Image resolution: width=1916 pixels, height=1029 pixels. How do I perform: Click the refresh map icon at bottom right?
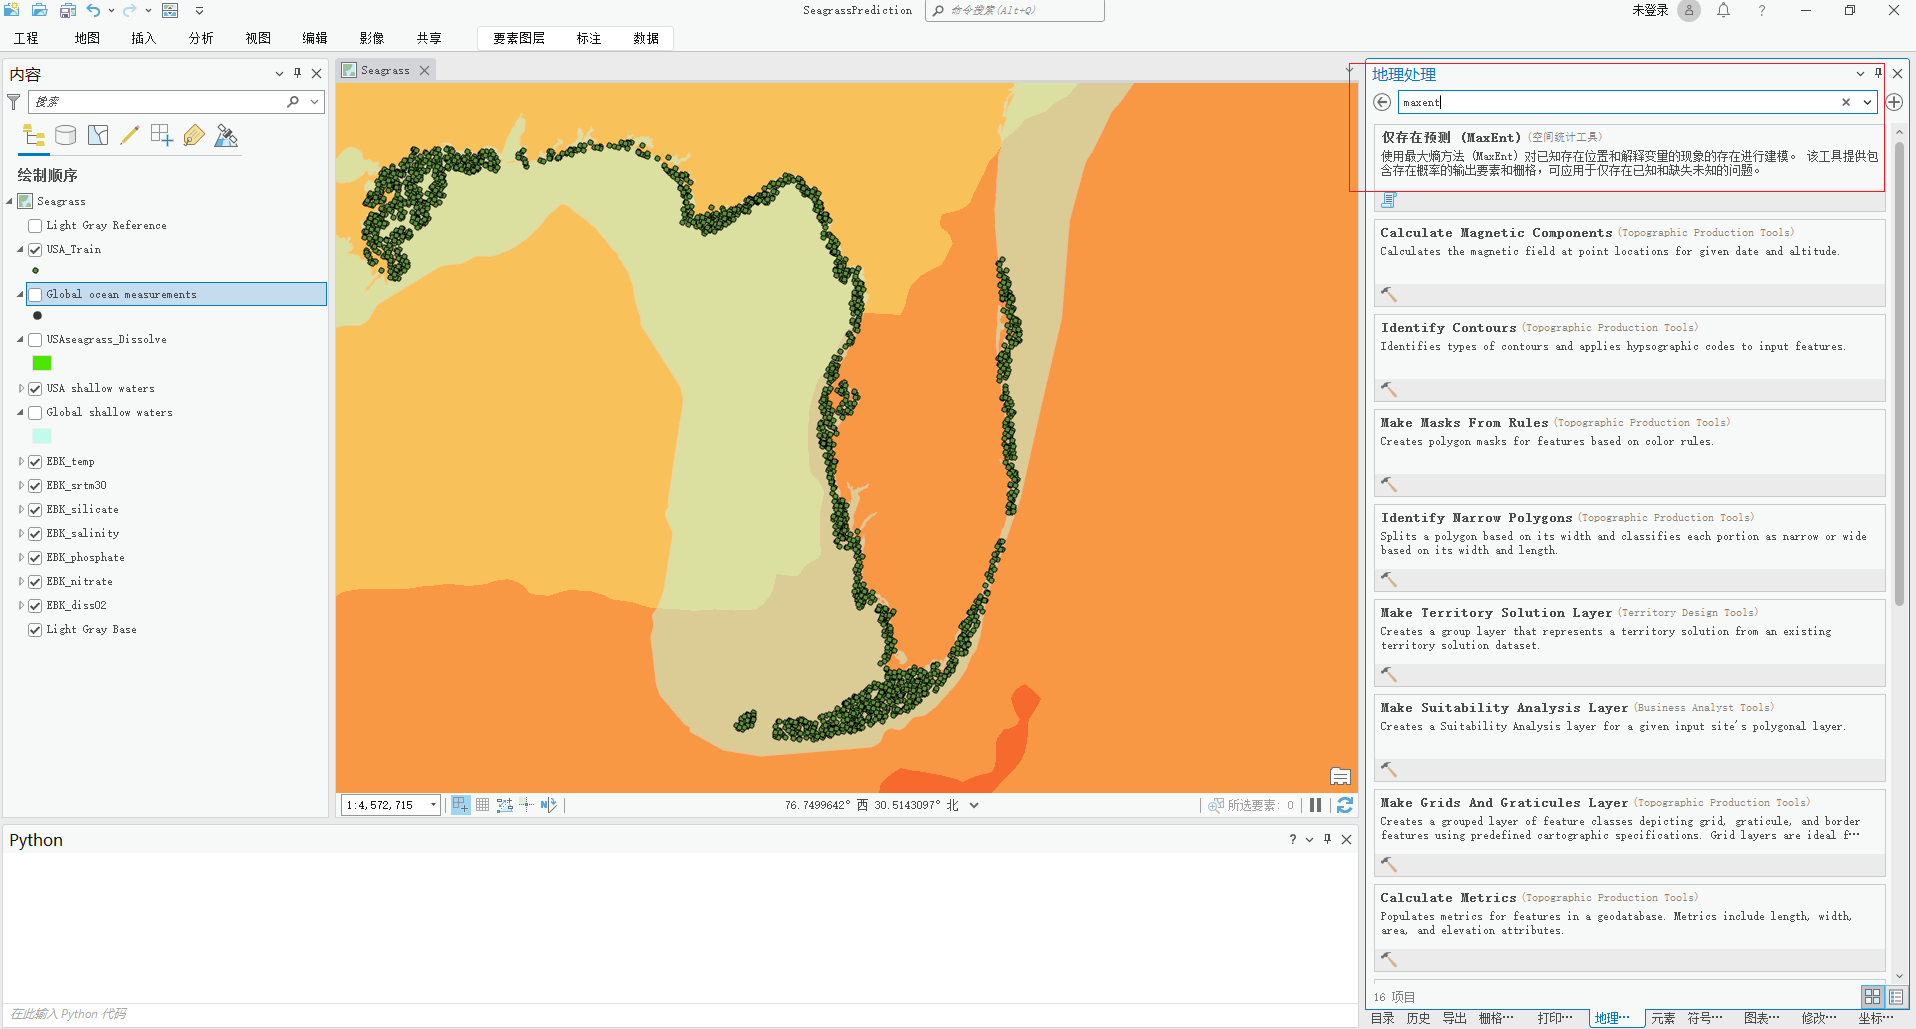1344,805
